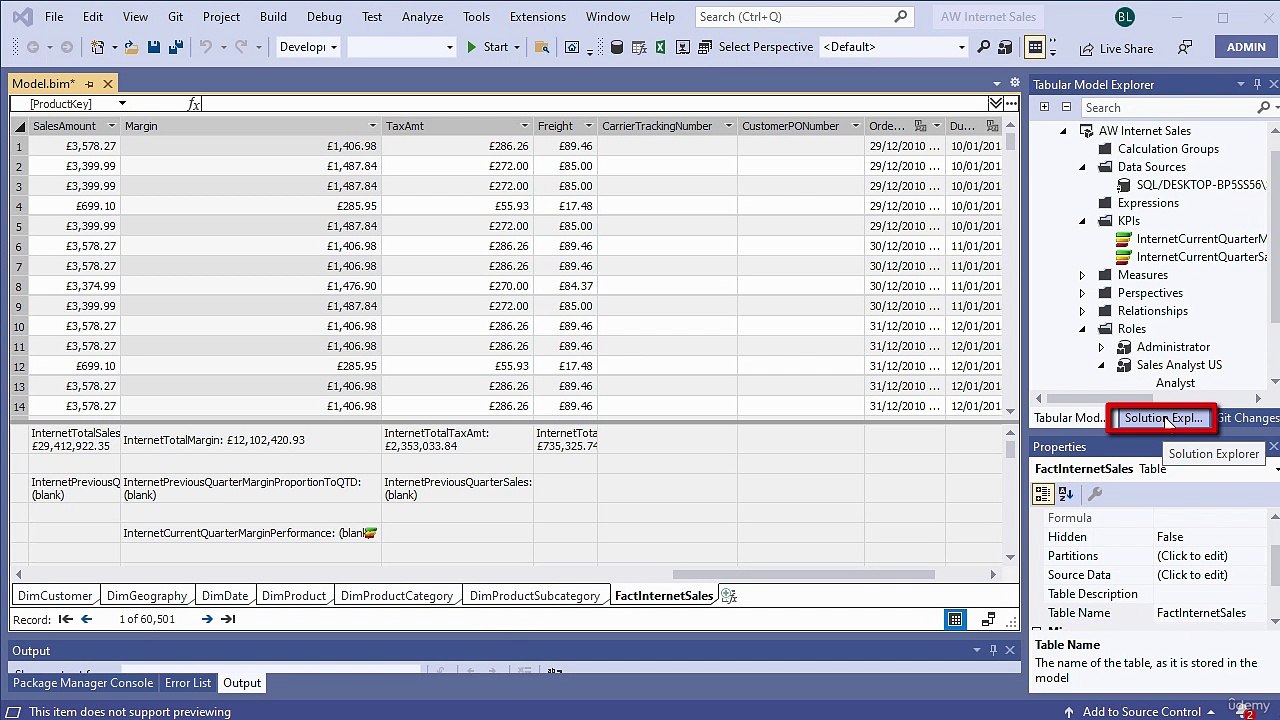Screen dimensions: 1280x720
Task: Click the Expand All icon in Tabular Model Explorer
Action: [x=1044, y=107]
